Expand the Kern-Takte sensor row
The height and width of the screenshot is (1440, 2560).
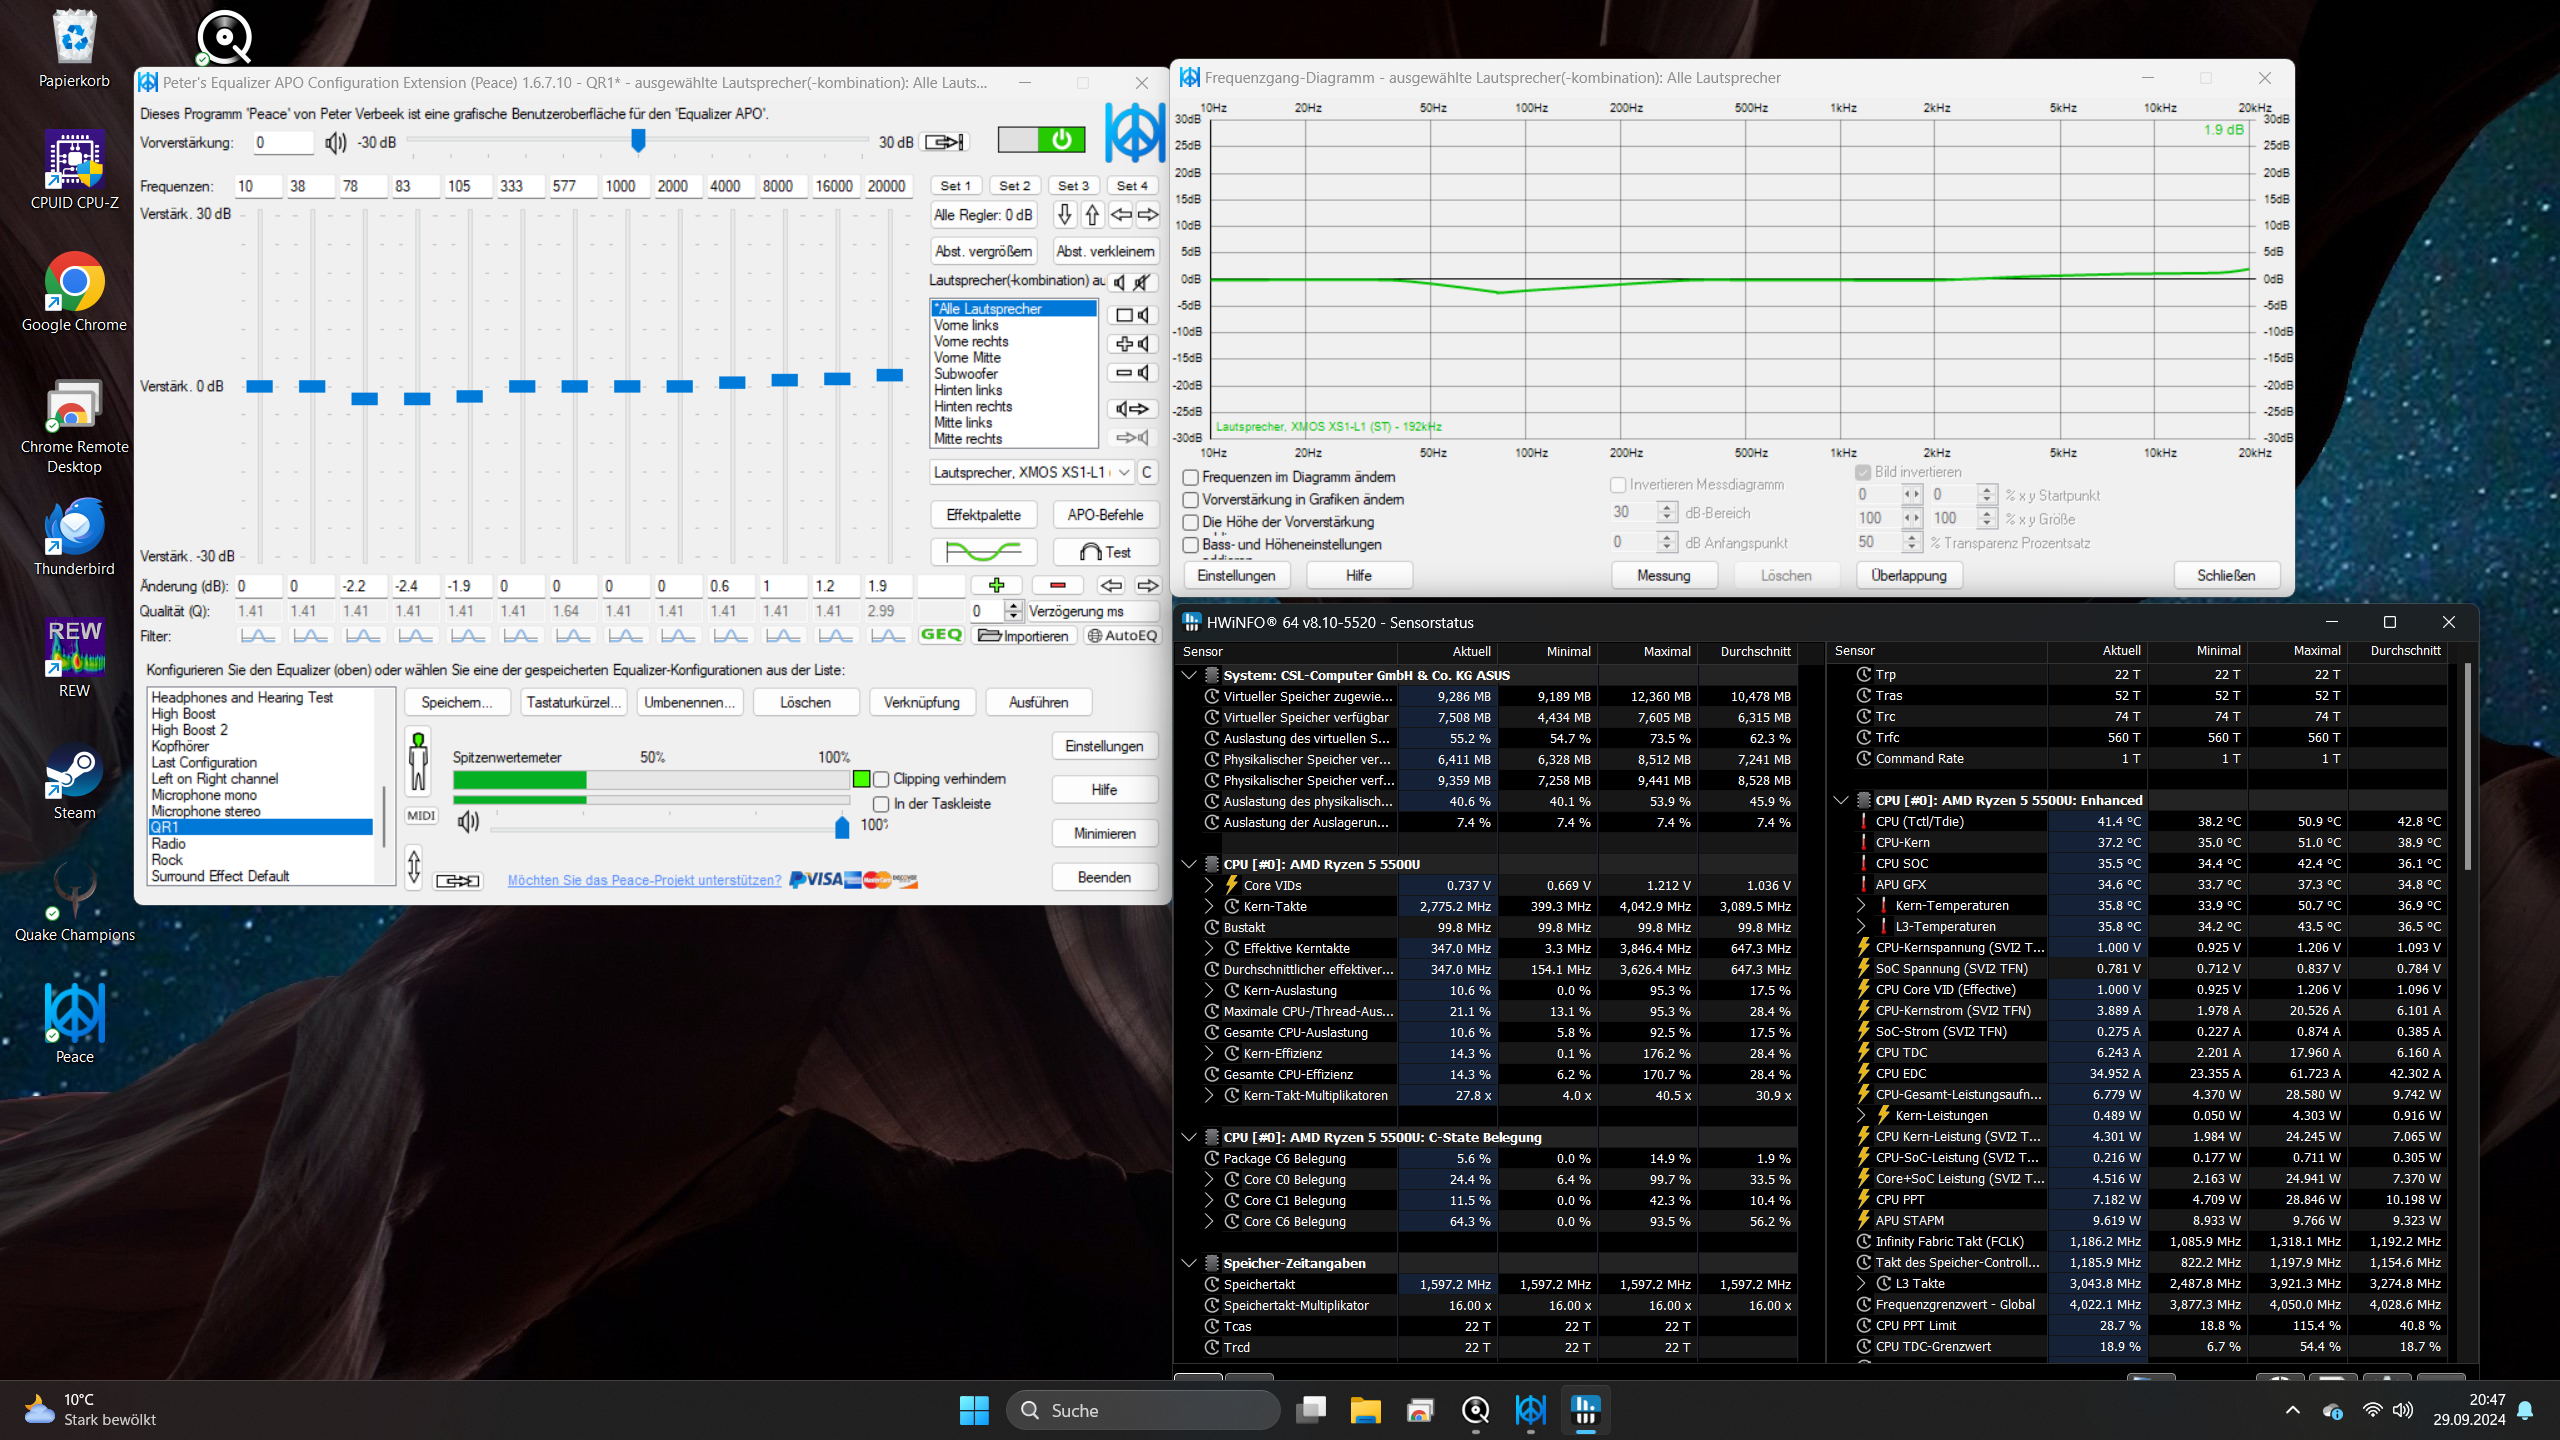1209,907
